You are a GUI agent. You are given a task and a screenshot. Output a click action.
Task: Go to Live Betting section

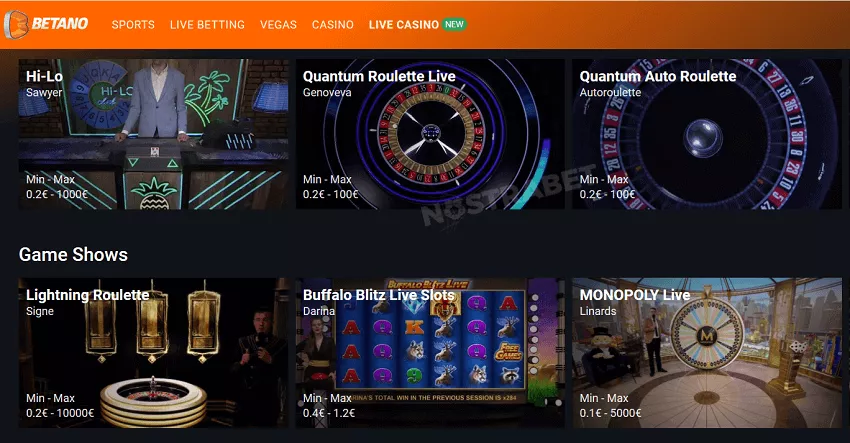point(207,24)
